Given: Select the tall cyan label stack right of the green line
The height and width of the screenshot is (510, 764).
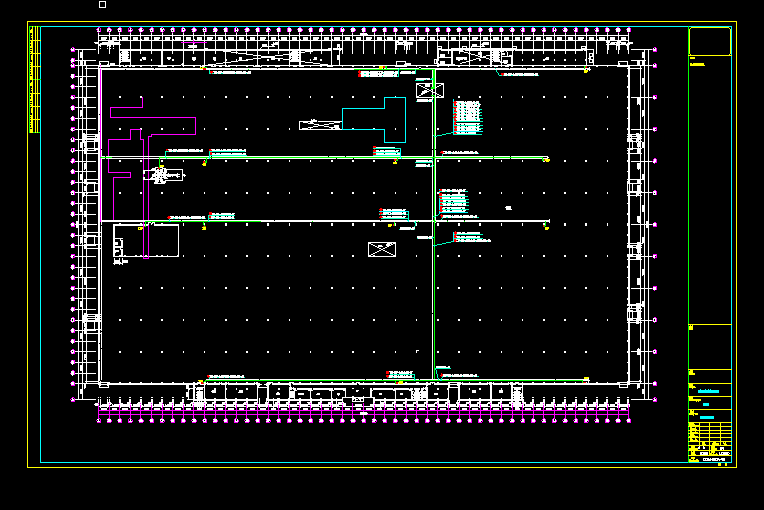Looking at the screenshot, I should [467, 117].
